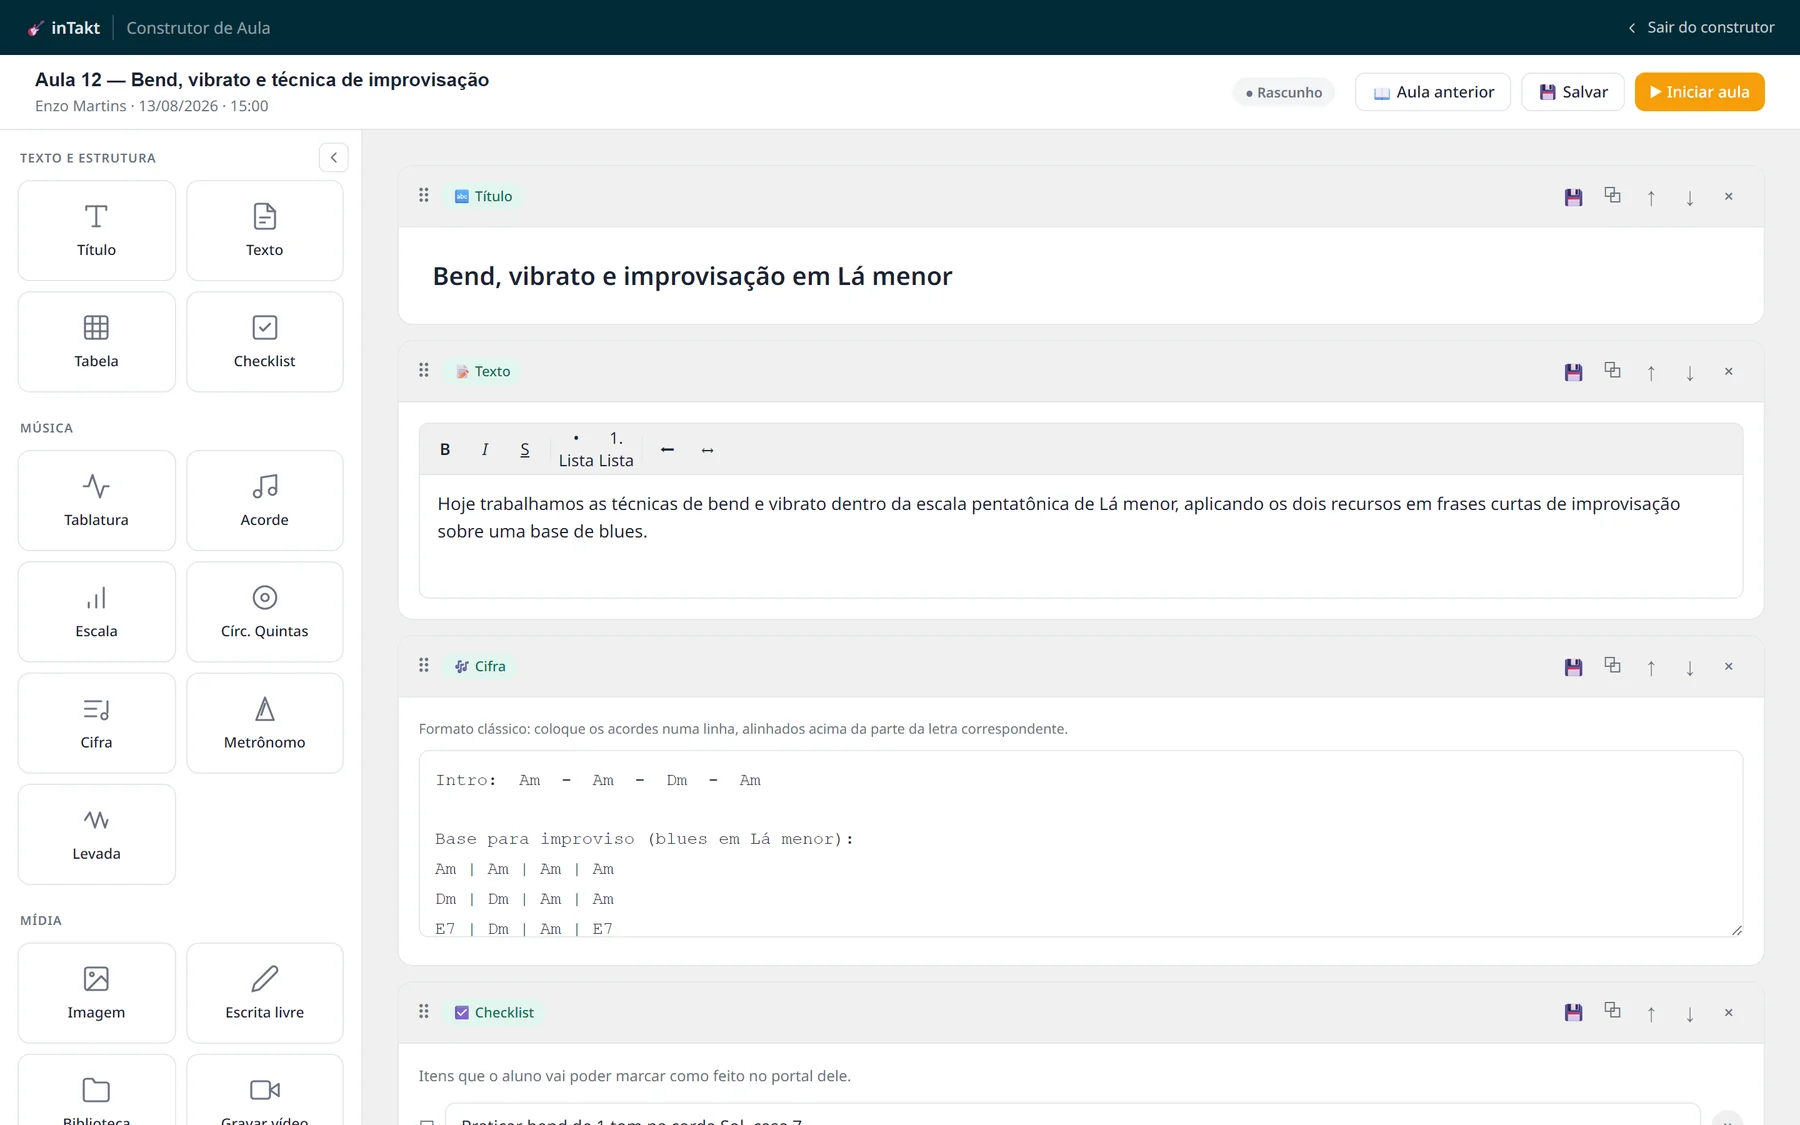Insert a Tabela block
Screen dimensions: 1800x1125
[x=96, y=342]
